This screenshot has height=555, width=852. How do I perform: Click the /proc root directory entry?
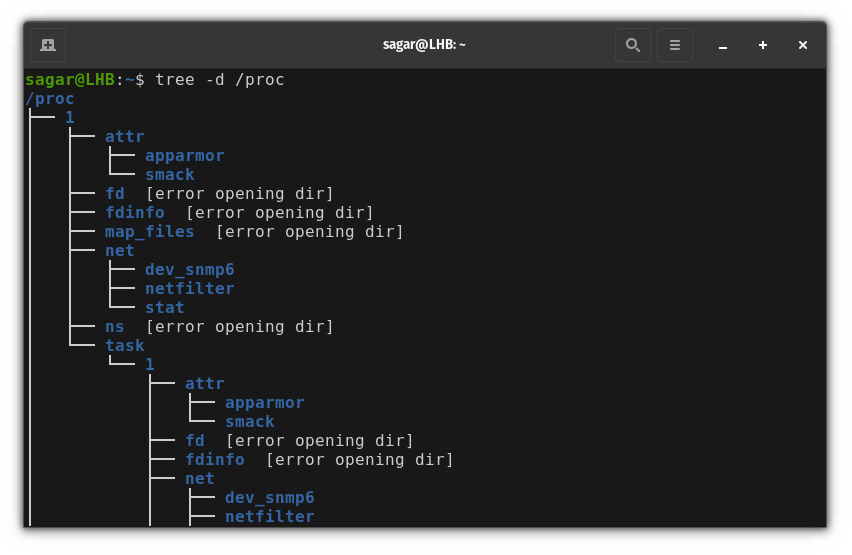tap(49, 99)
